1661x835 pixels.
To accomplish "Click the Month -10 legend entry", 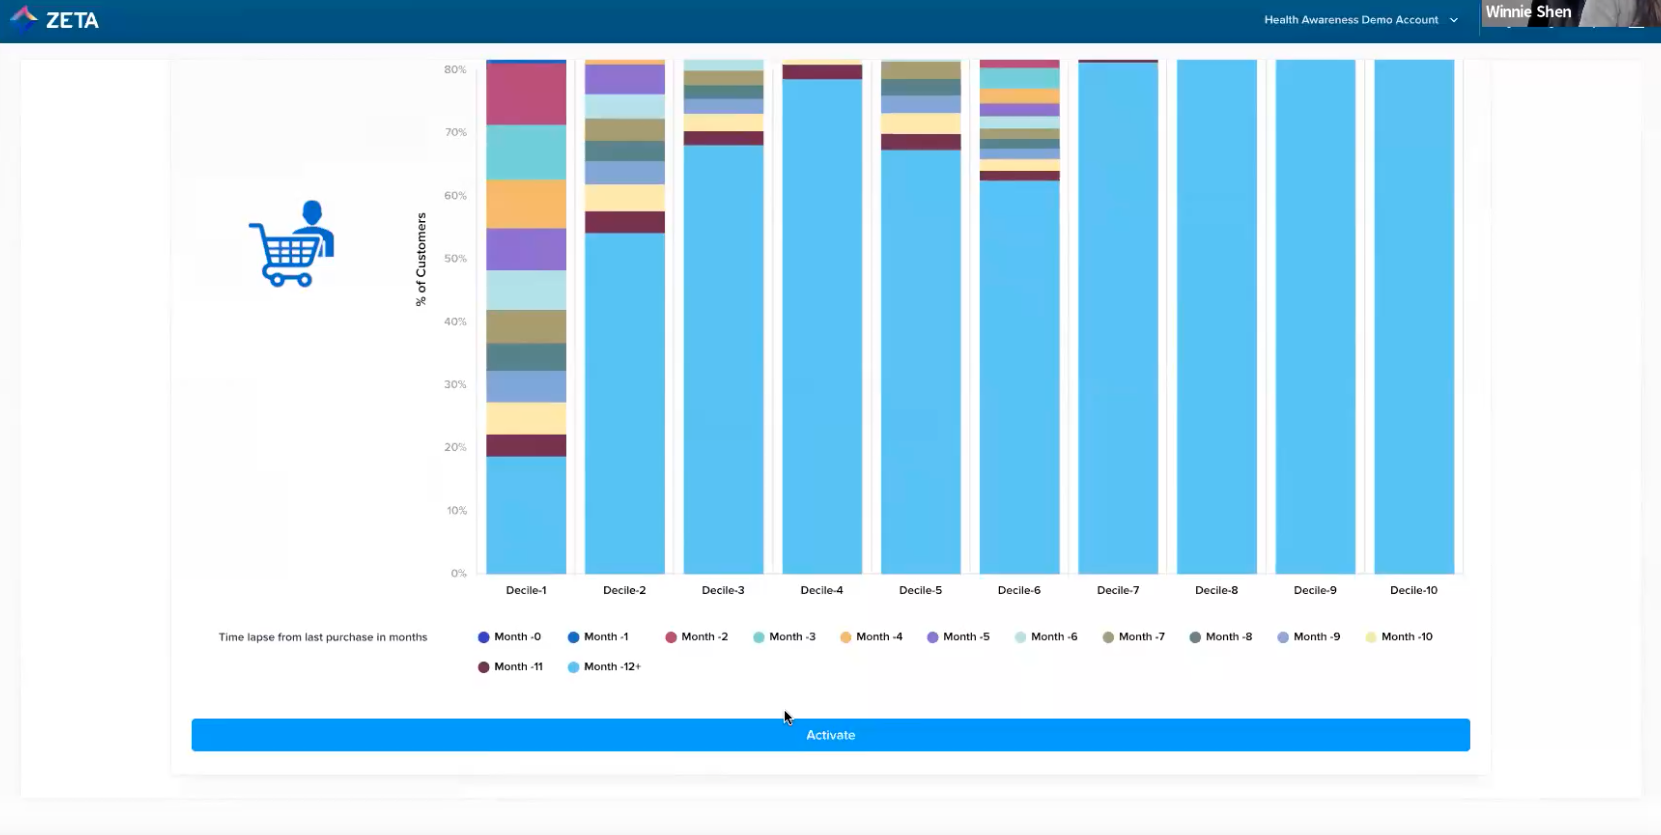I will [x=1398, y=637].
